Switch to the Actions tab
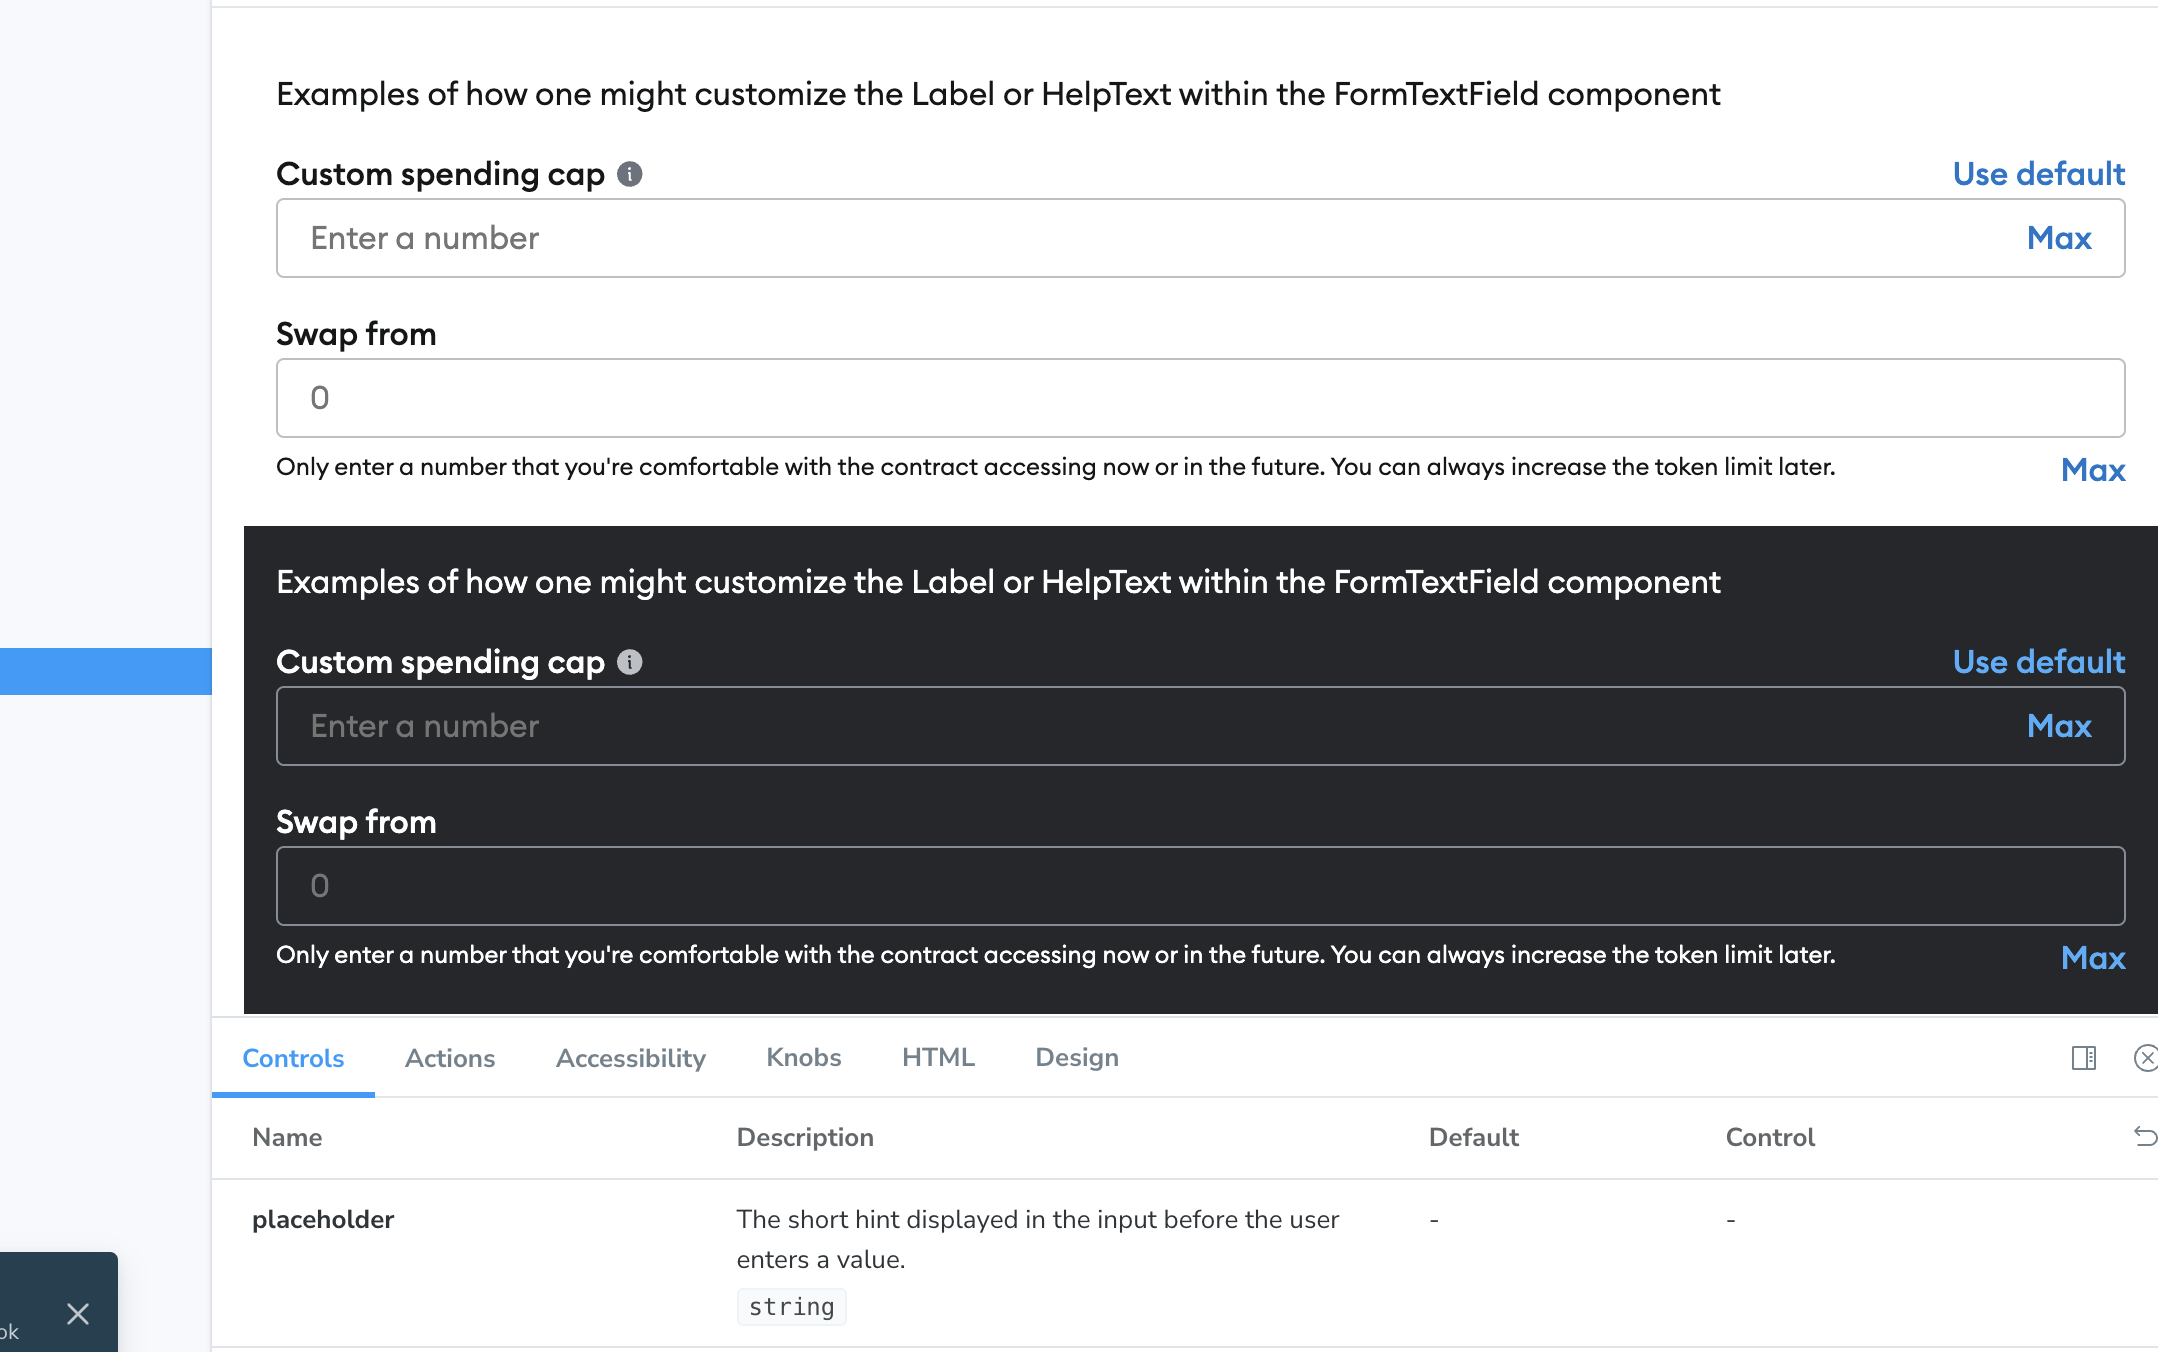The width and height of the screenshot is (2158, 1352). point(450,1058)
